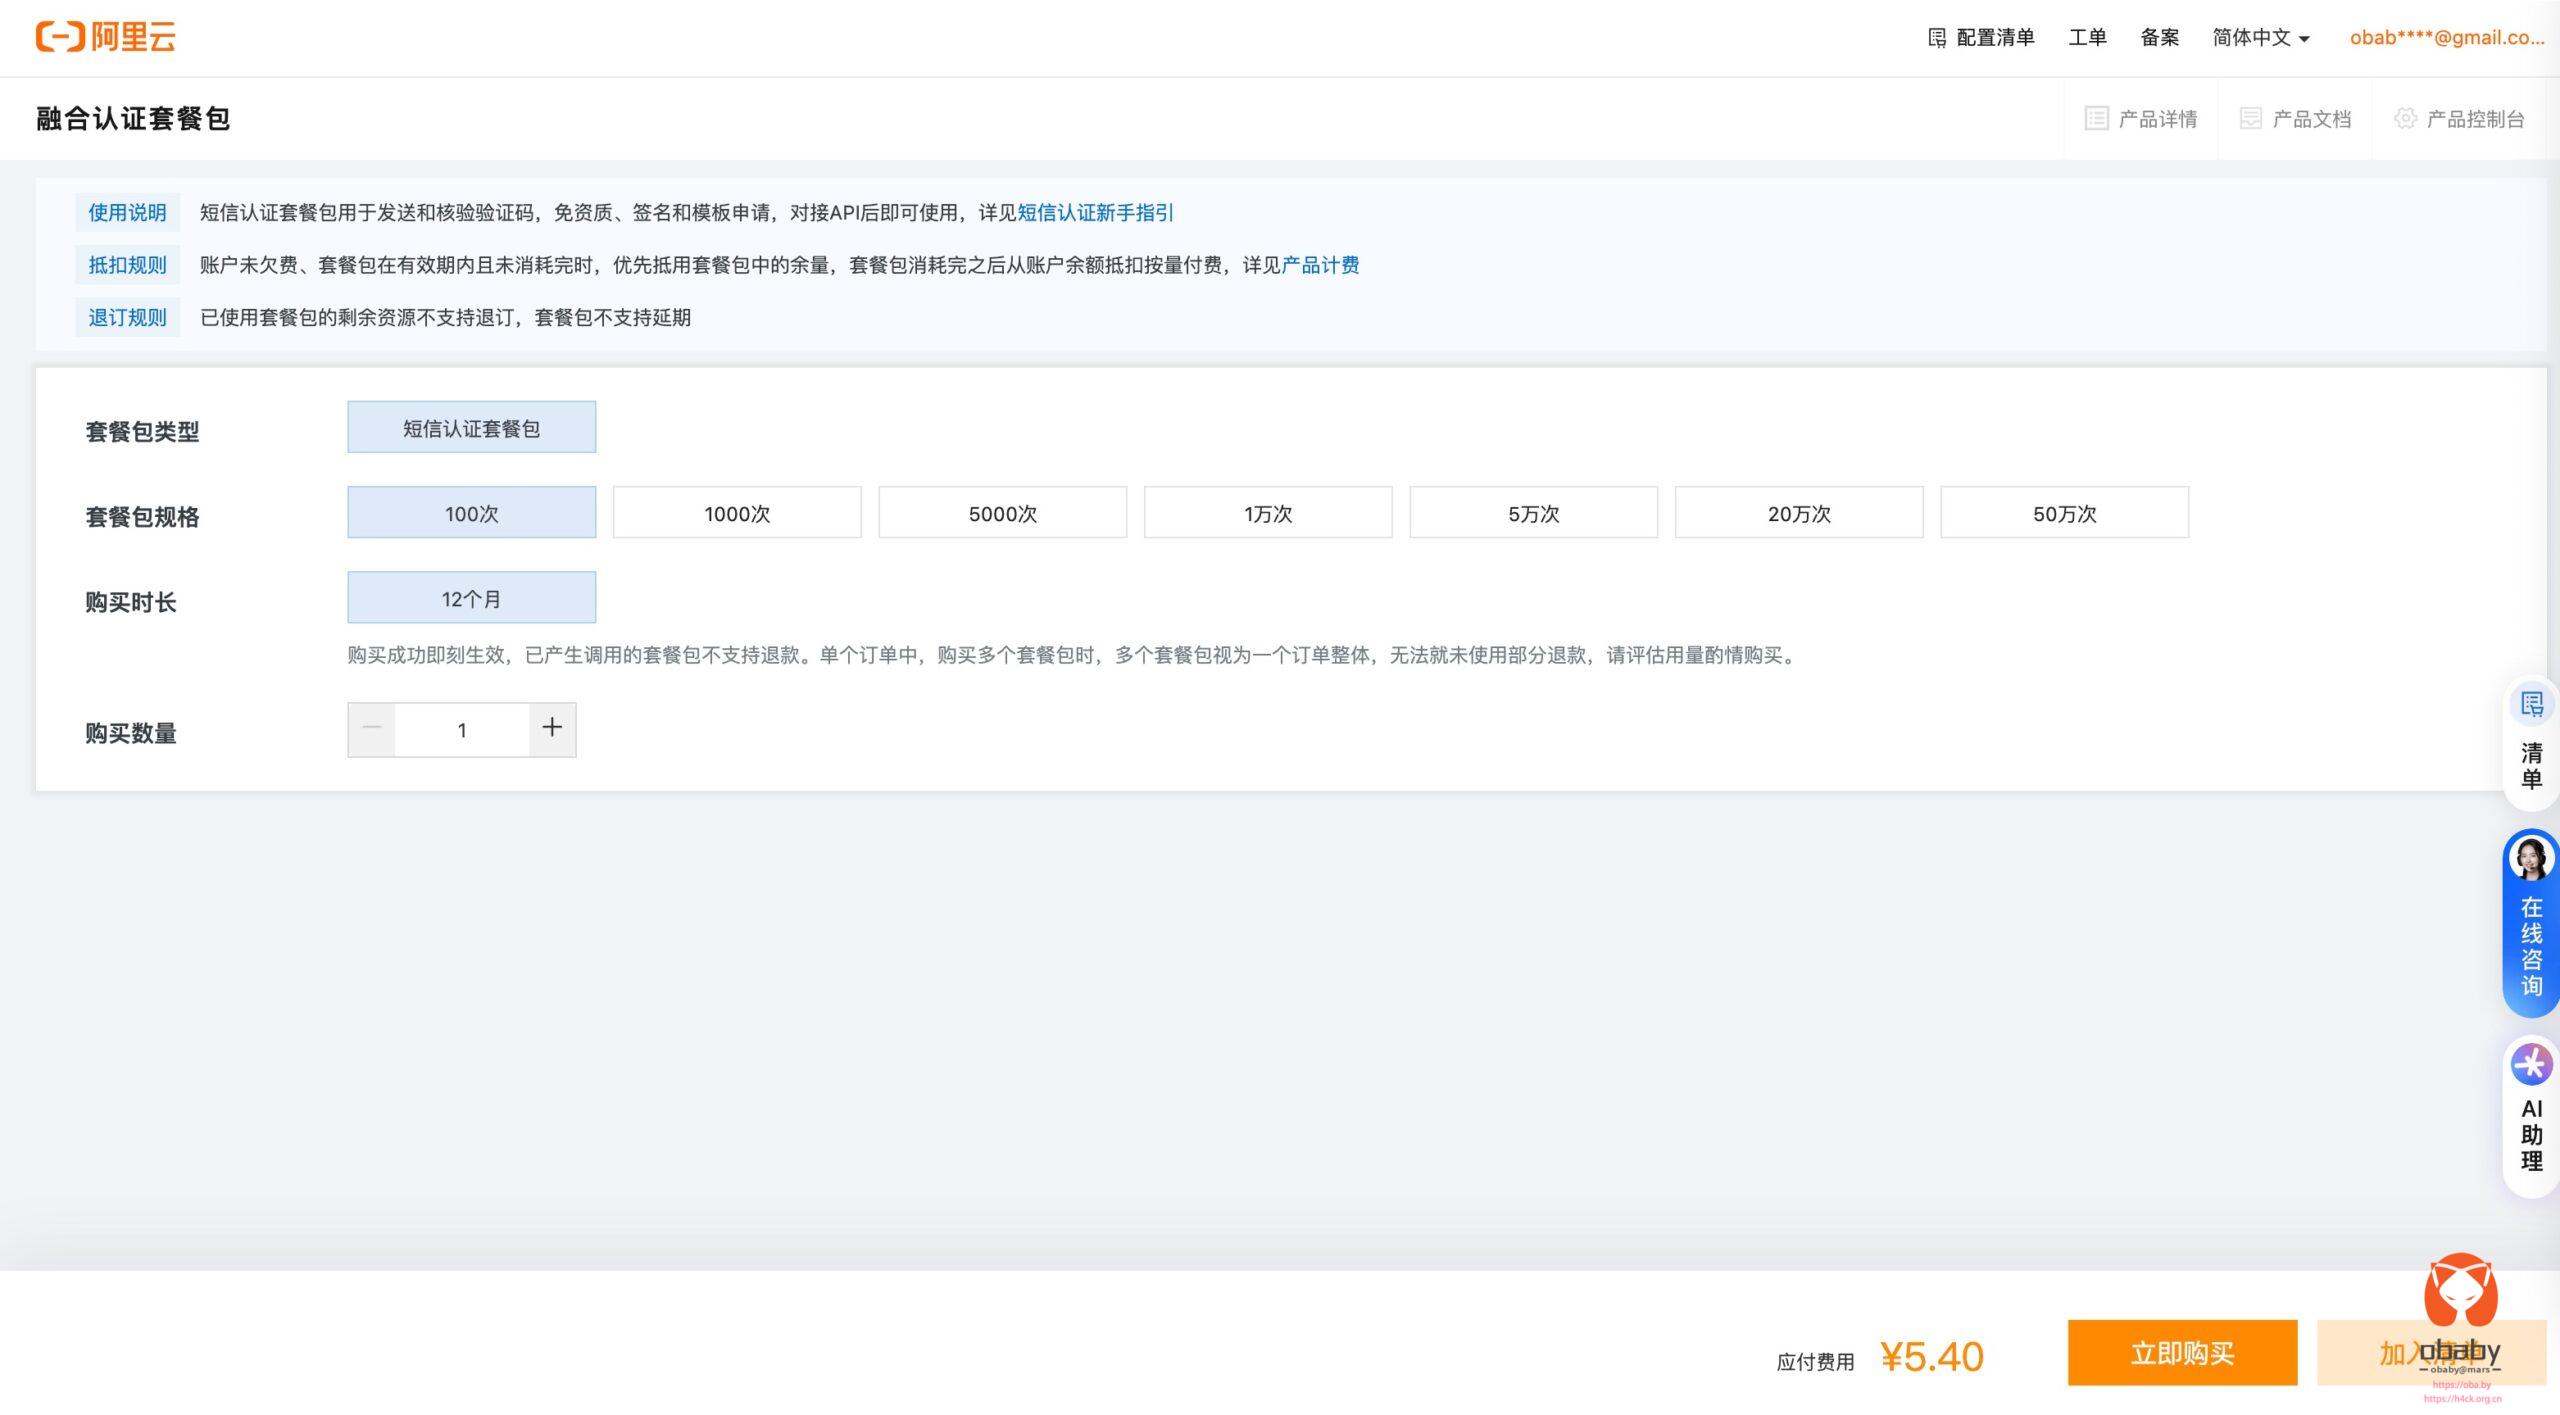Increase purchase quantity with the plus button
The height and width of the screenshot is (1415, 2560).
(x=552, y=729)
